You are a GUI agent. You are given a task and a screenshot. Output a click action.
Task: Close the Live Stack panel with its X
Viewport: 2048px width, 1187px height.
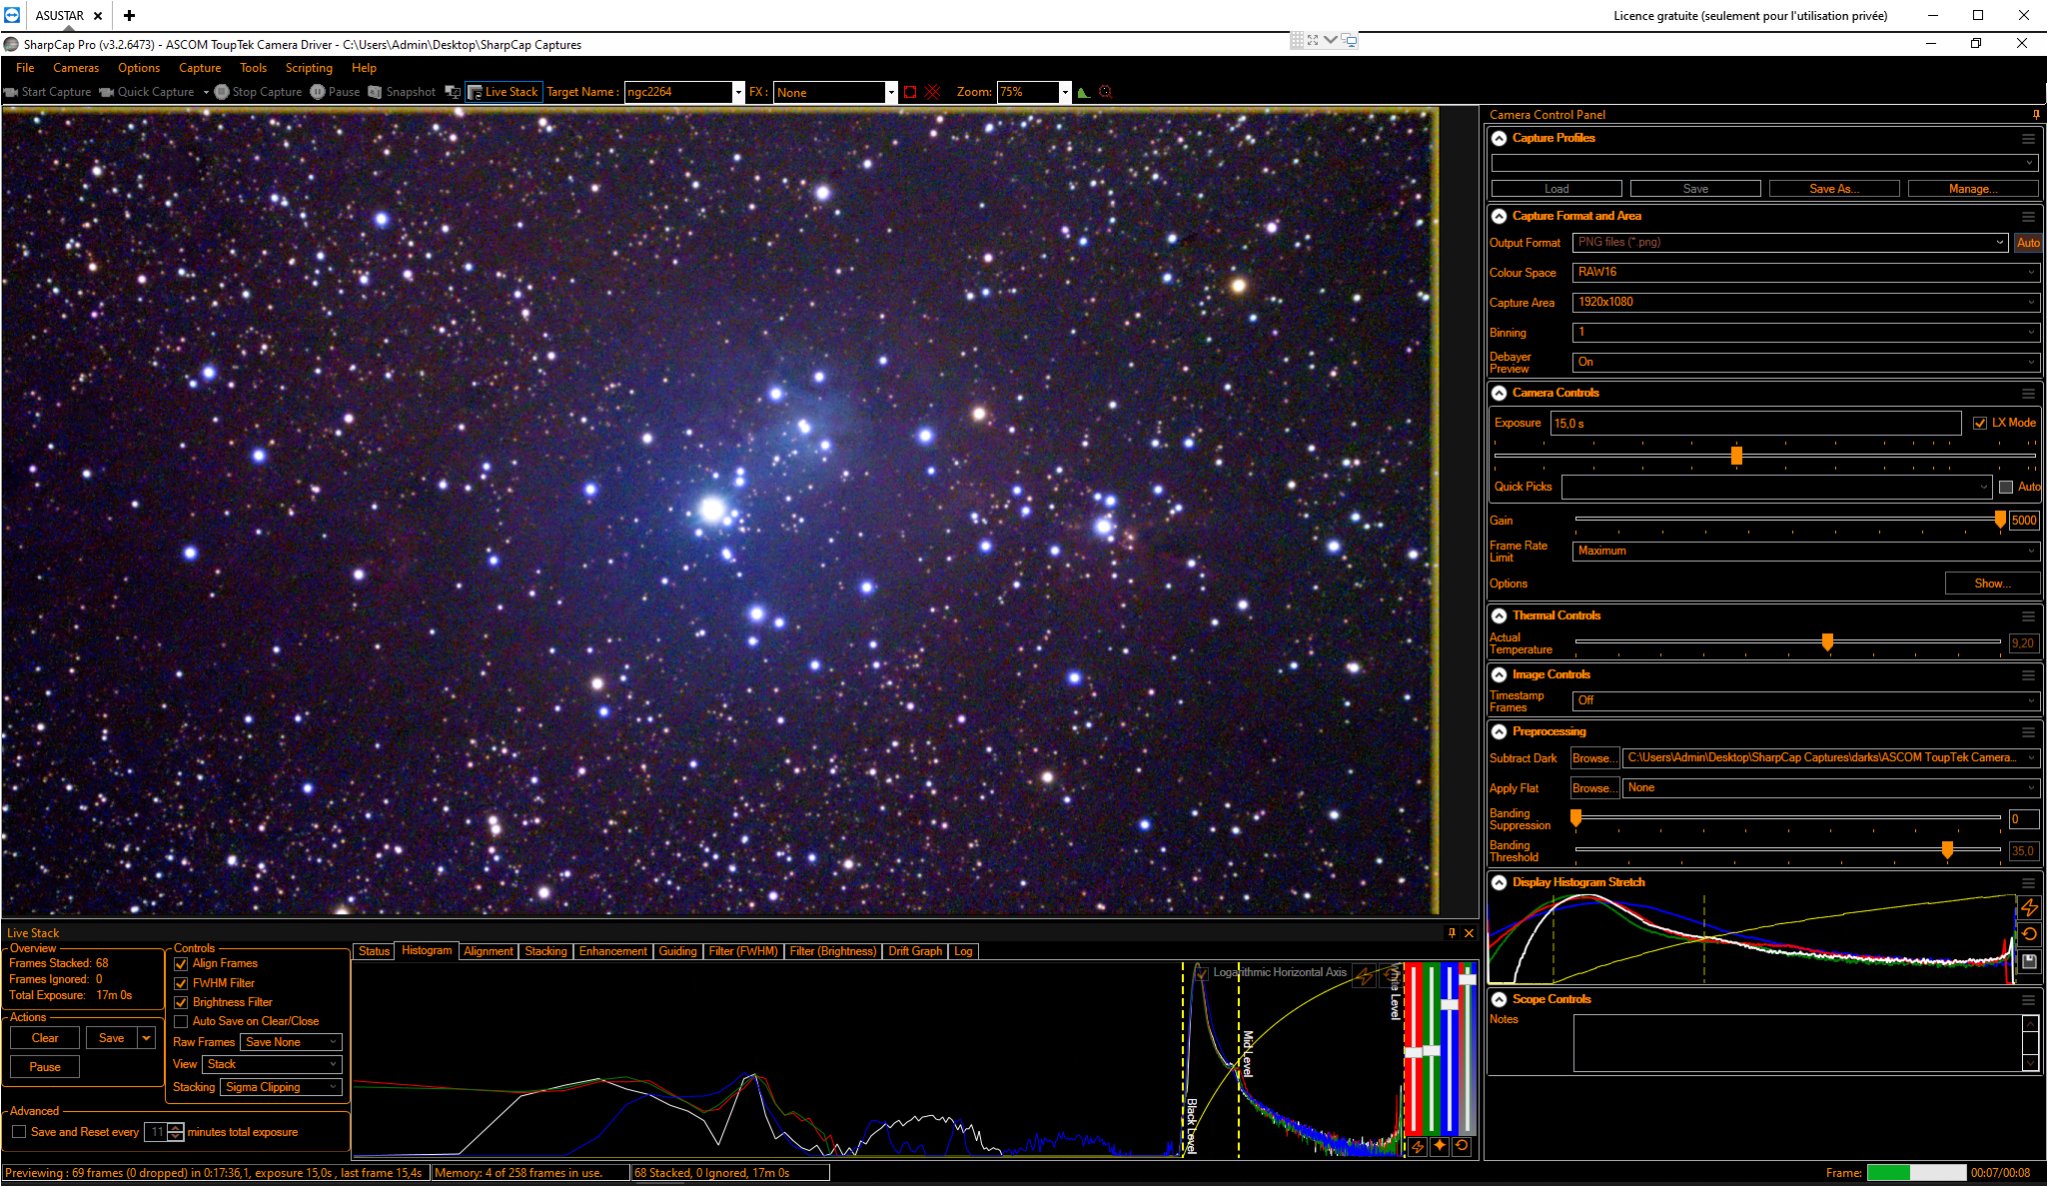(1469, 933)
